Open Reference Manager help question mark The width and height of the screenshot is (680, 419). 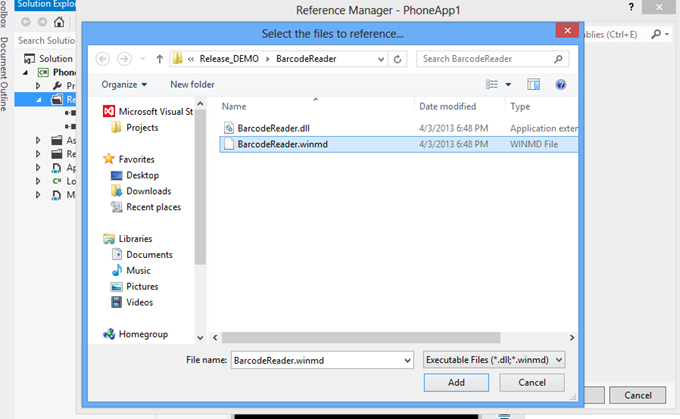[x=631, y=7]
